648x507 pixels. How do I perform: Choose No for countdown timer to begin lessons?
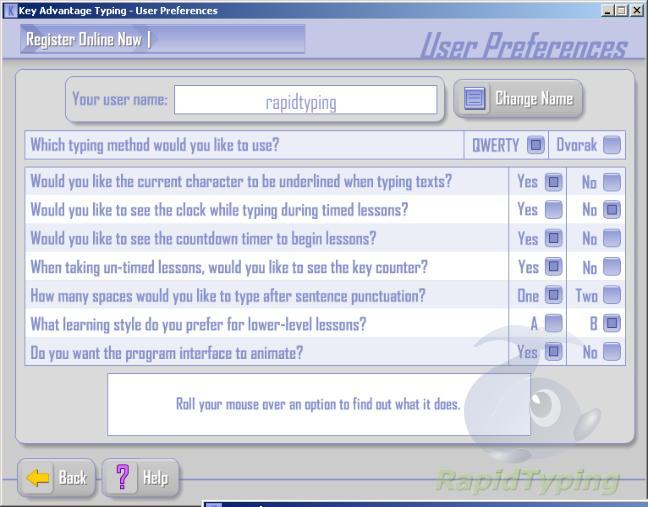click(612, 238)
